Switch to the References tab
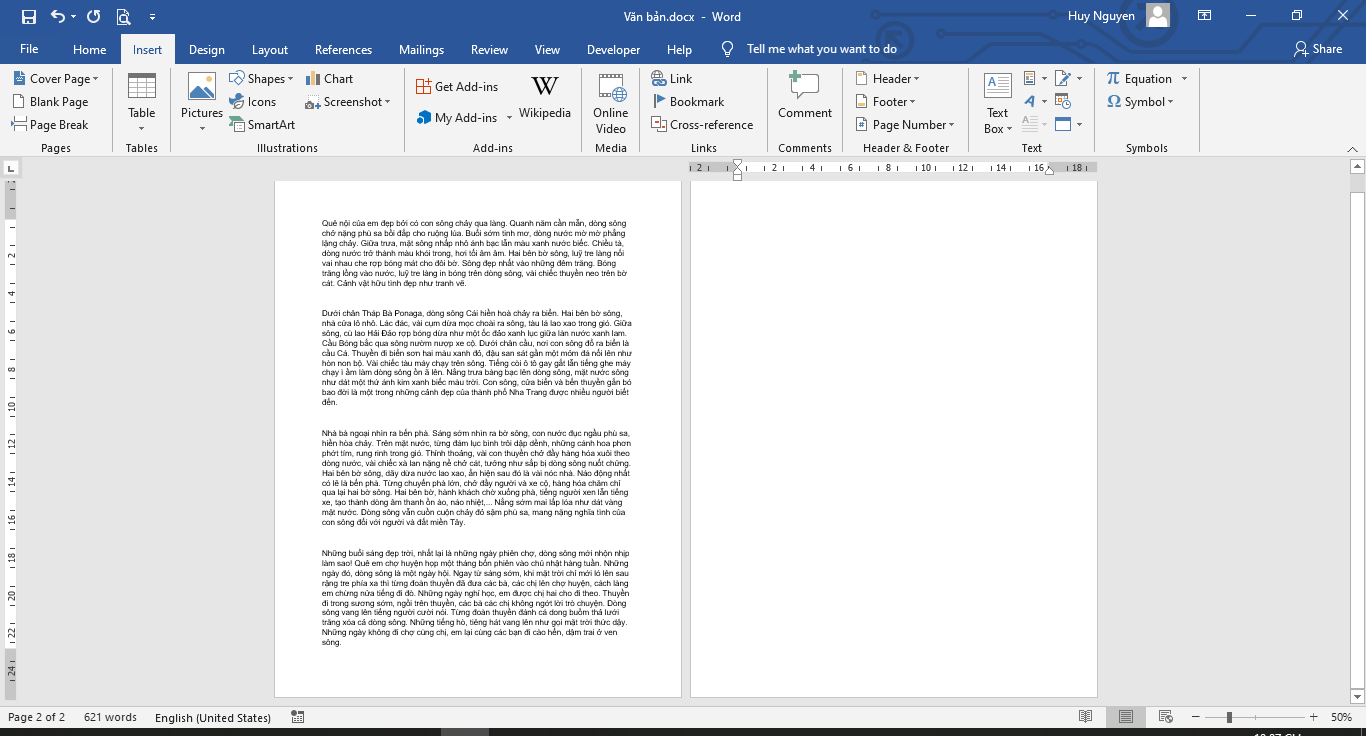 point(343,50)
